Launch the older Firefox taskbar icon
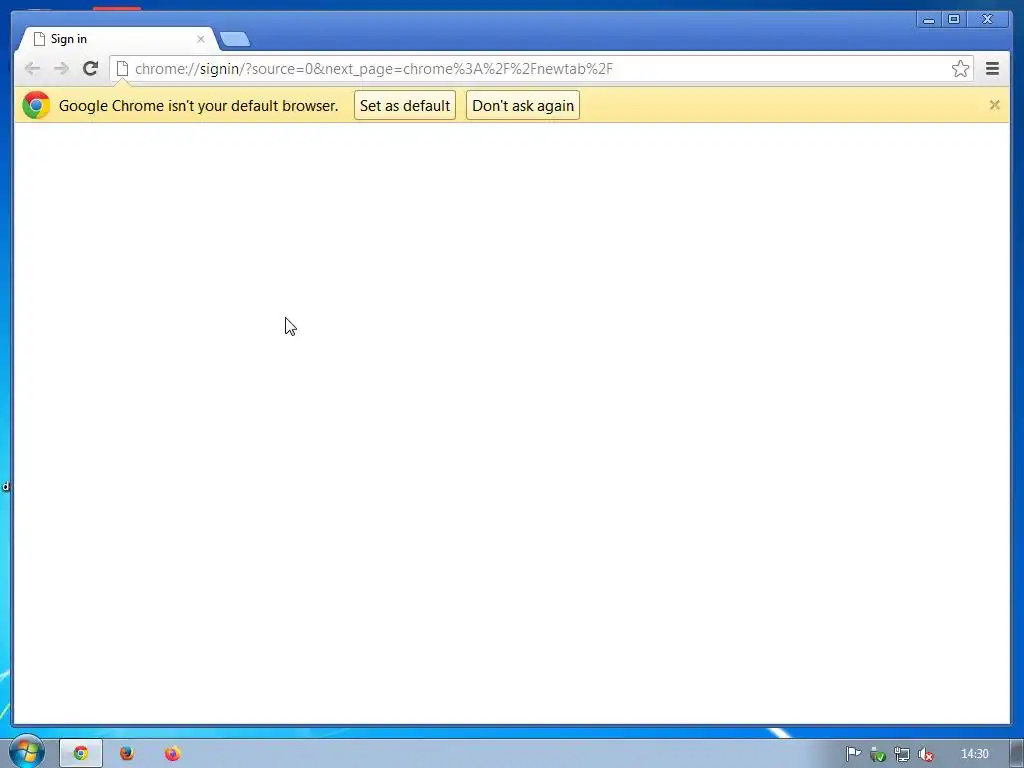 click(127, 754)
